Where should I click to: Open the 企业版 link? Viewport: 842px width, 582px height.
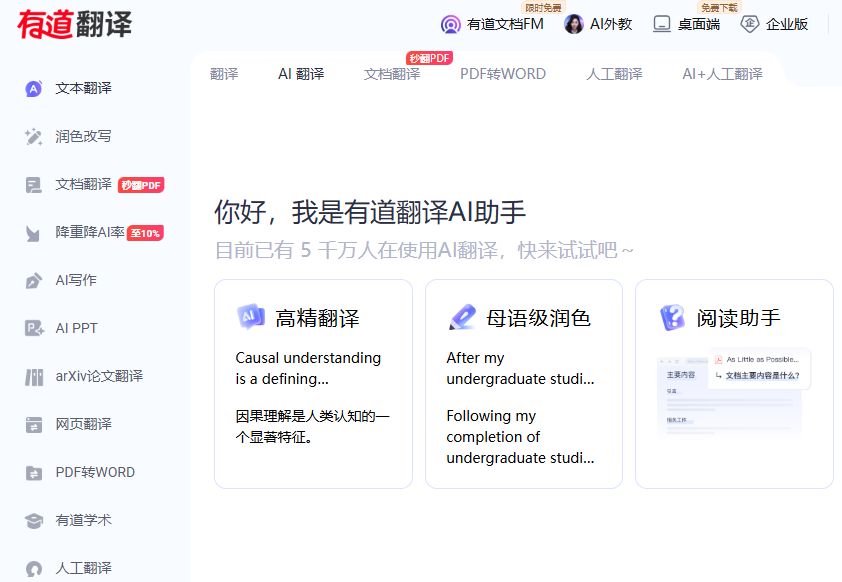[x=787, y=24]
